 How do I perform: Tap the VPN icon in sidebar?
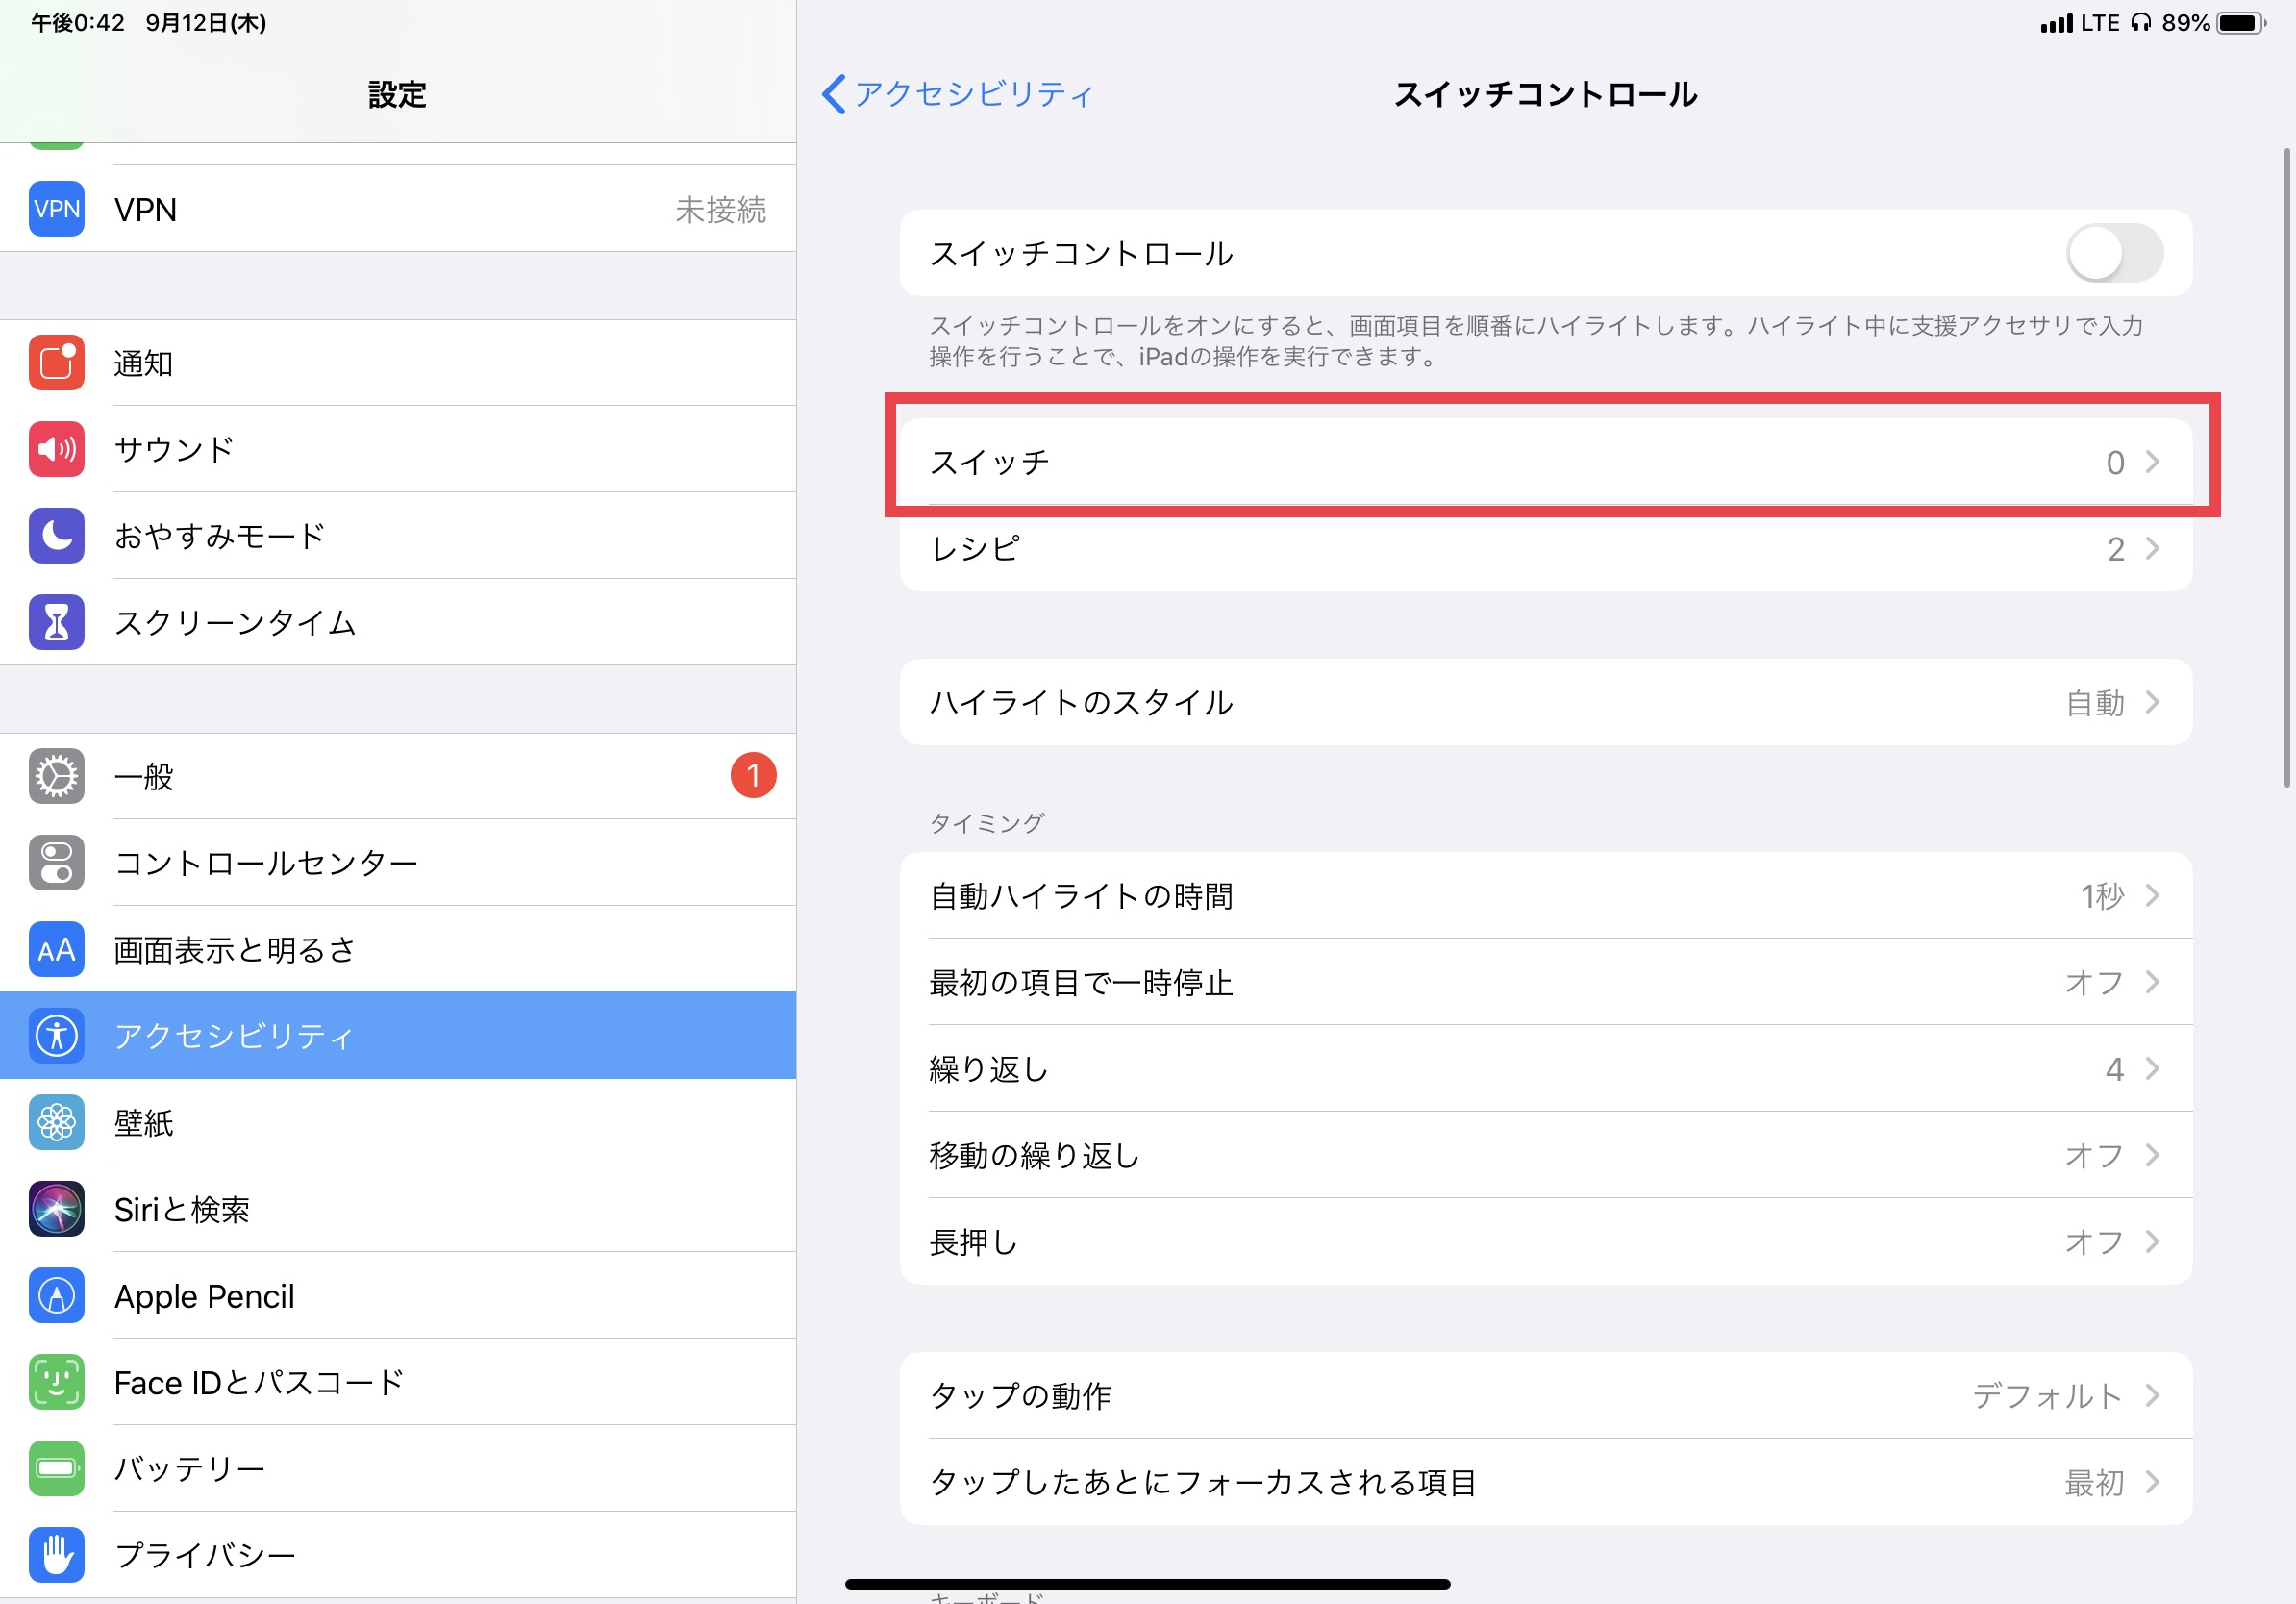(56, 209)
